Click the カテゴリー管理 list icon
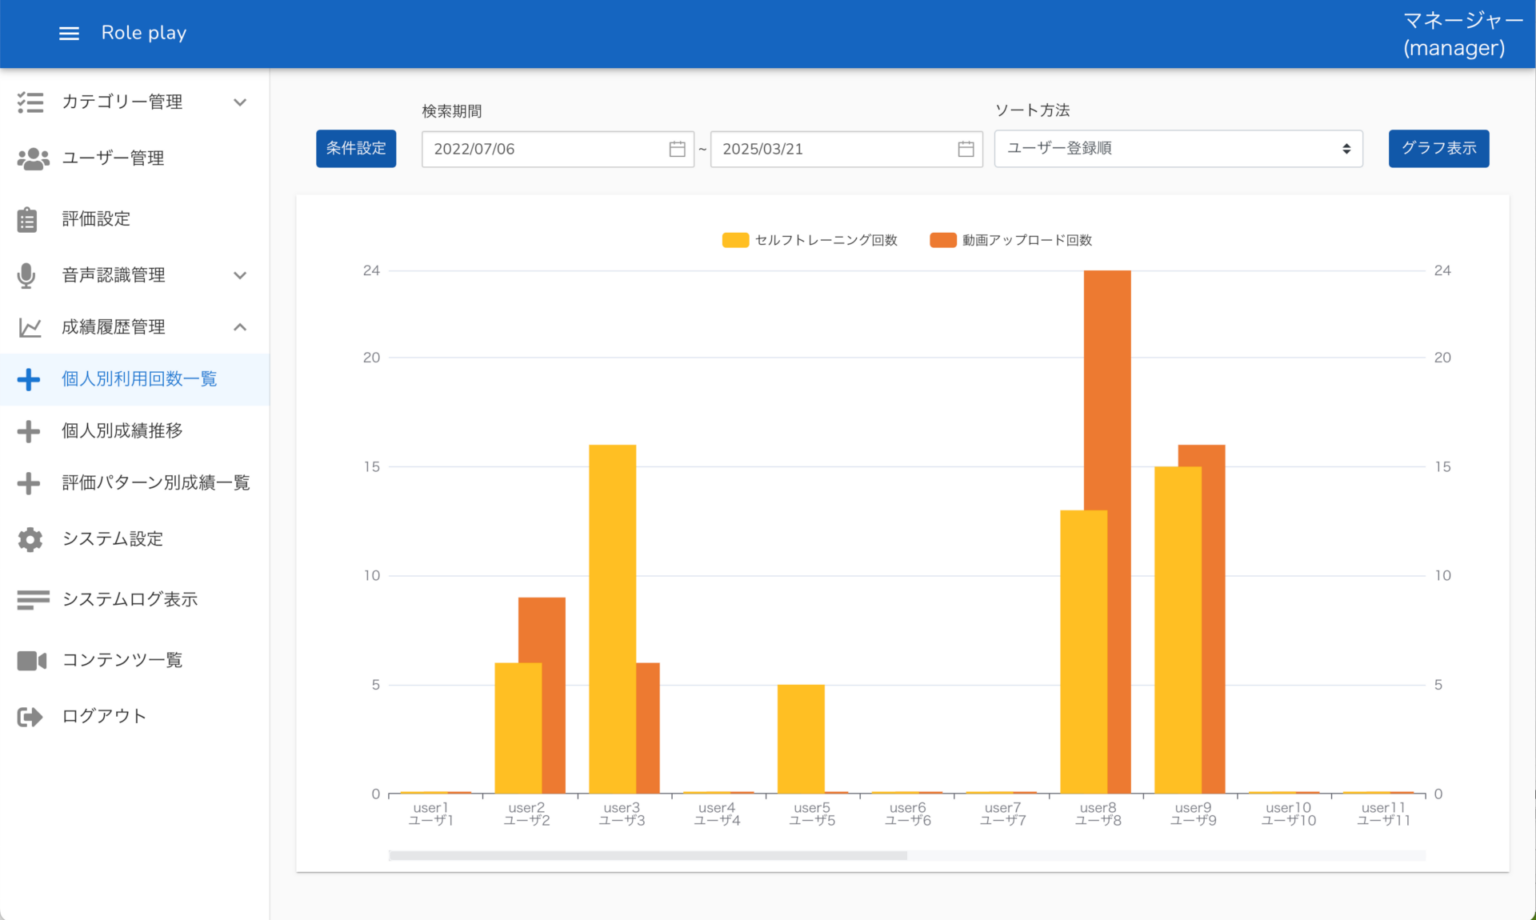 point(28,101)
